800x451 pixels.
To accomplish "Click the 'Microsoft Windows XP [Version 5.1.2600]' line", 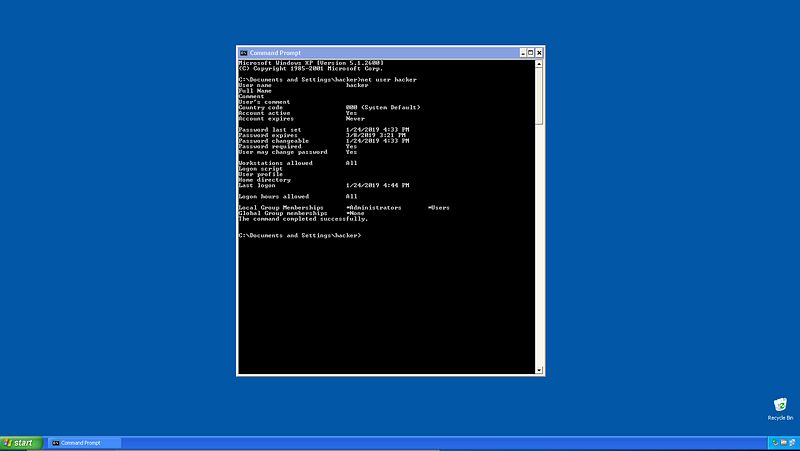I will 311,63.
